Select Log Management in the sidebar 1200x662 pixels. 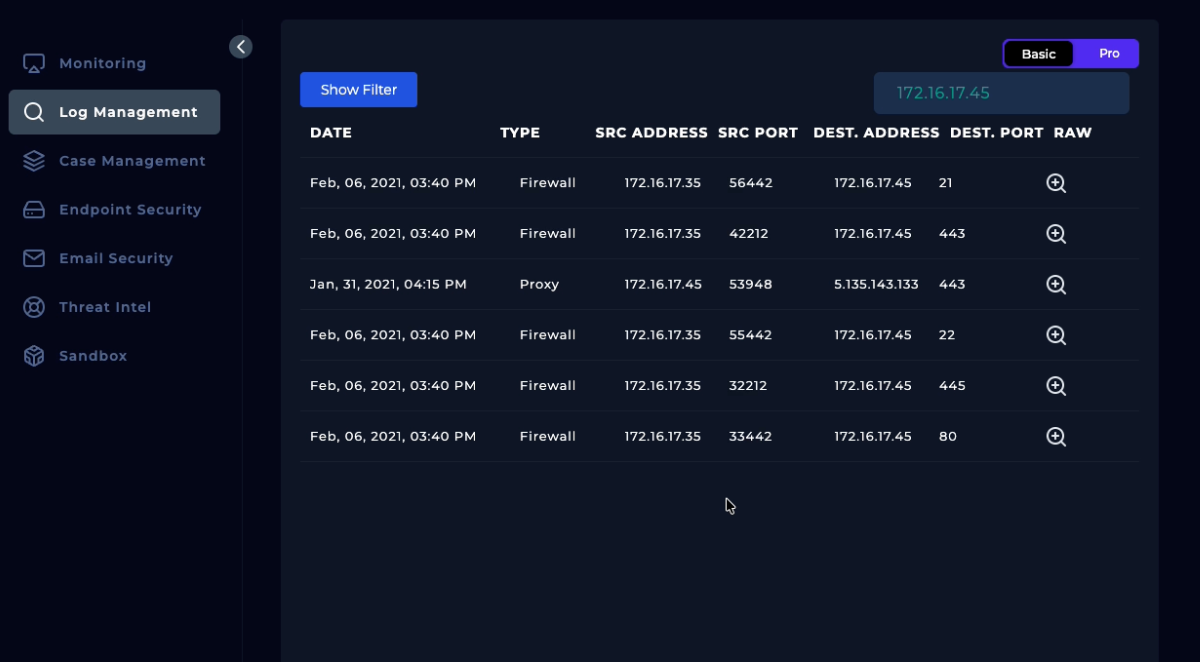point(127,112)
